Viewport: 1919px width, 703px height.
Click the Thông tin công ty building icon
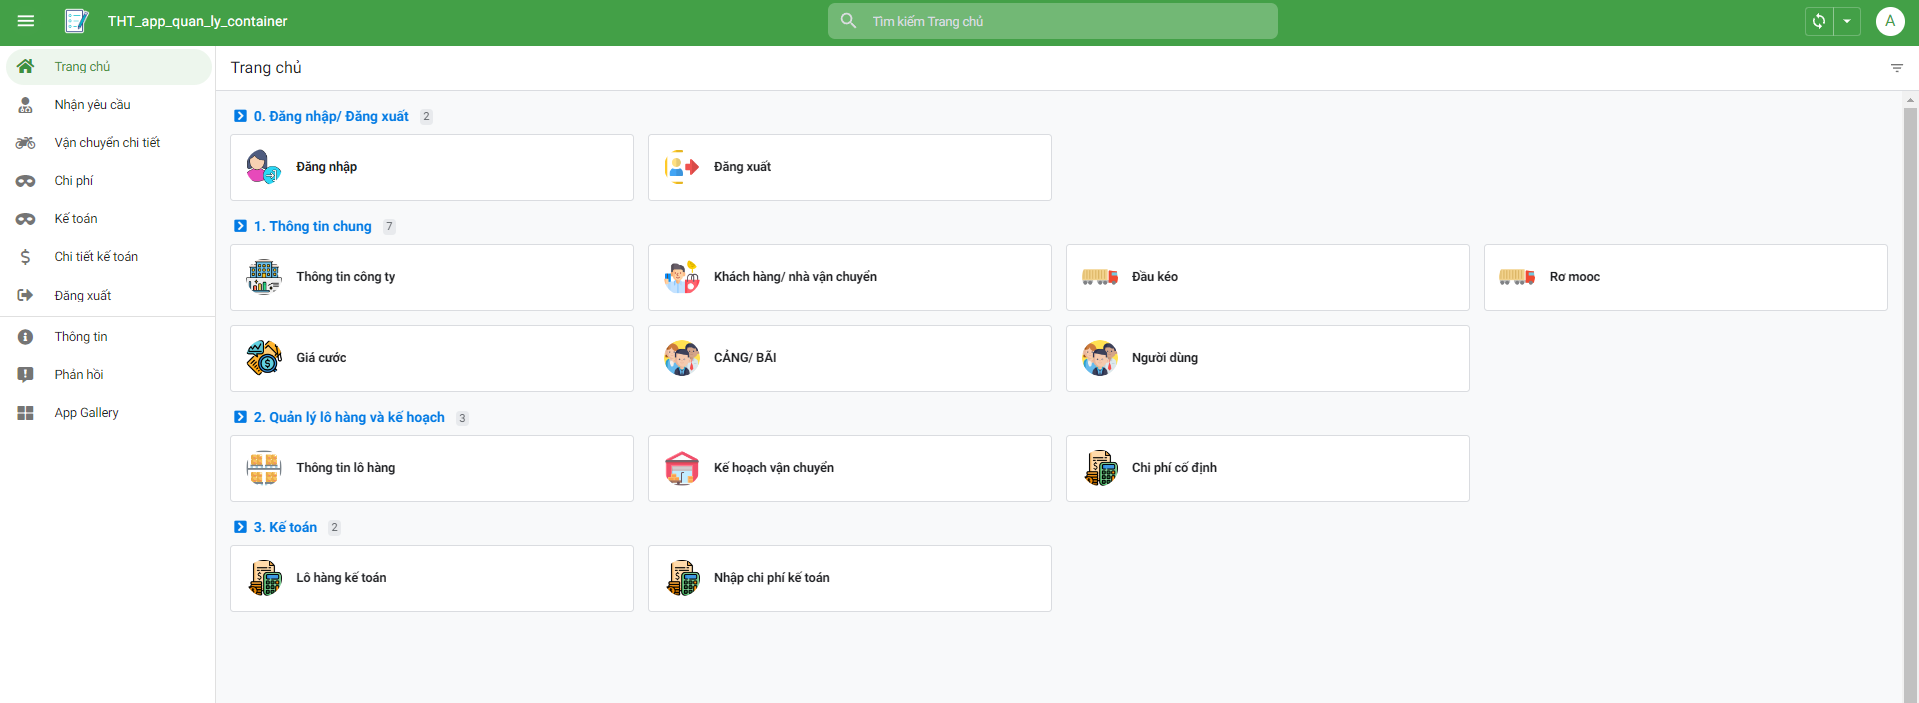[264, 277]
